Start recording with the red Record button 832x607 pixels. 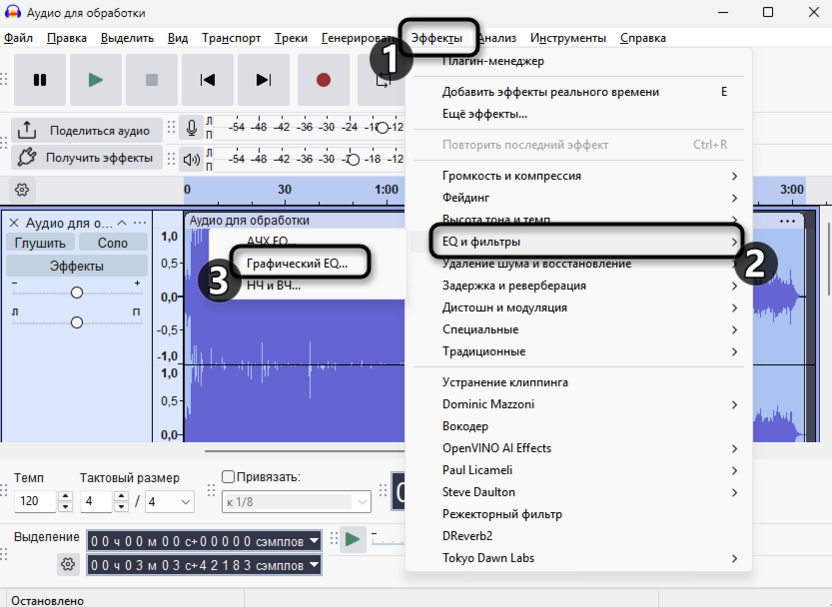pyautogui.click(x=323, y=80)
